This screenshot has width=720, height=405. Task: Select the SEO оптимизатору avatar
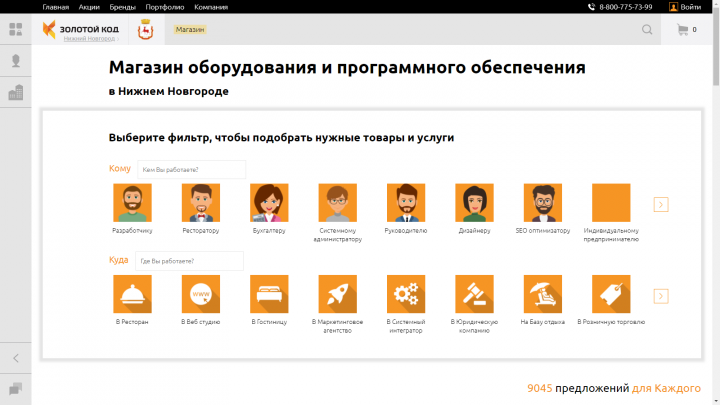pyautogui.click(x=543, y=202)
